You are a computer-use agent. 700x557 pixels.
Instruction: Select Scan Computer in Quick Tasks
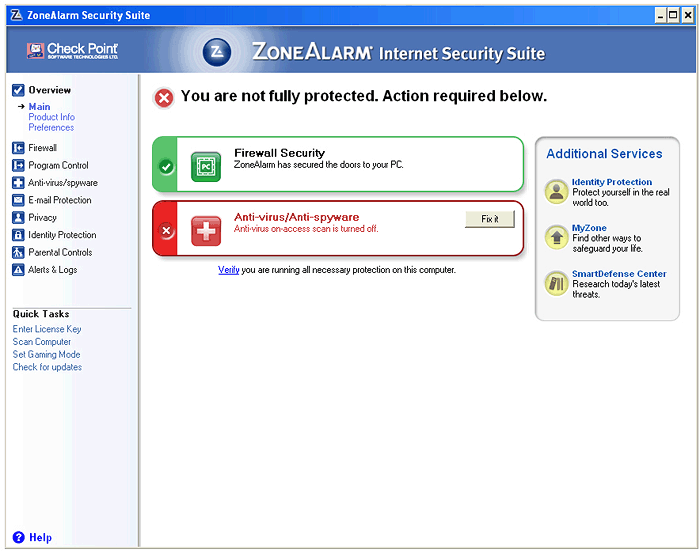pos(42,342)
